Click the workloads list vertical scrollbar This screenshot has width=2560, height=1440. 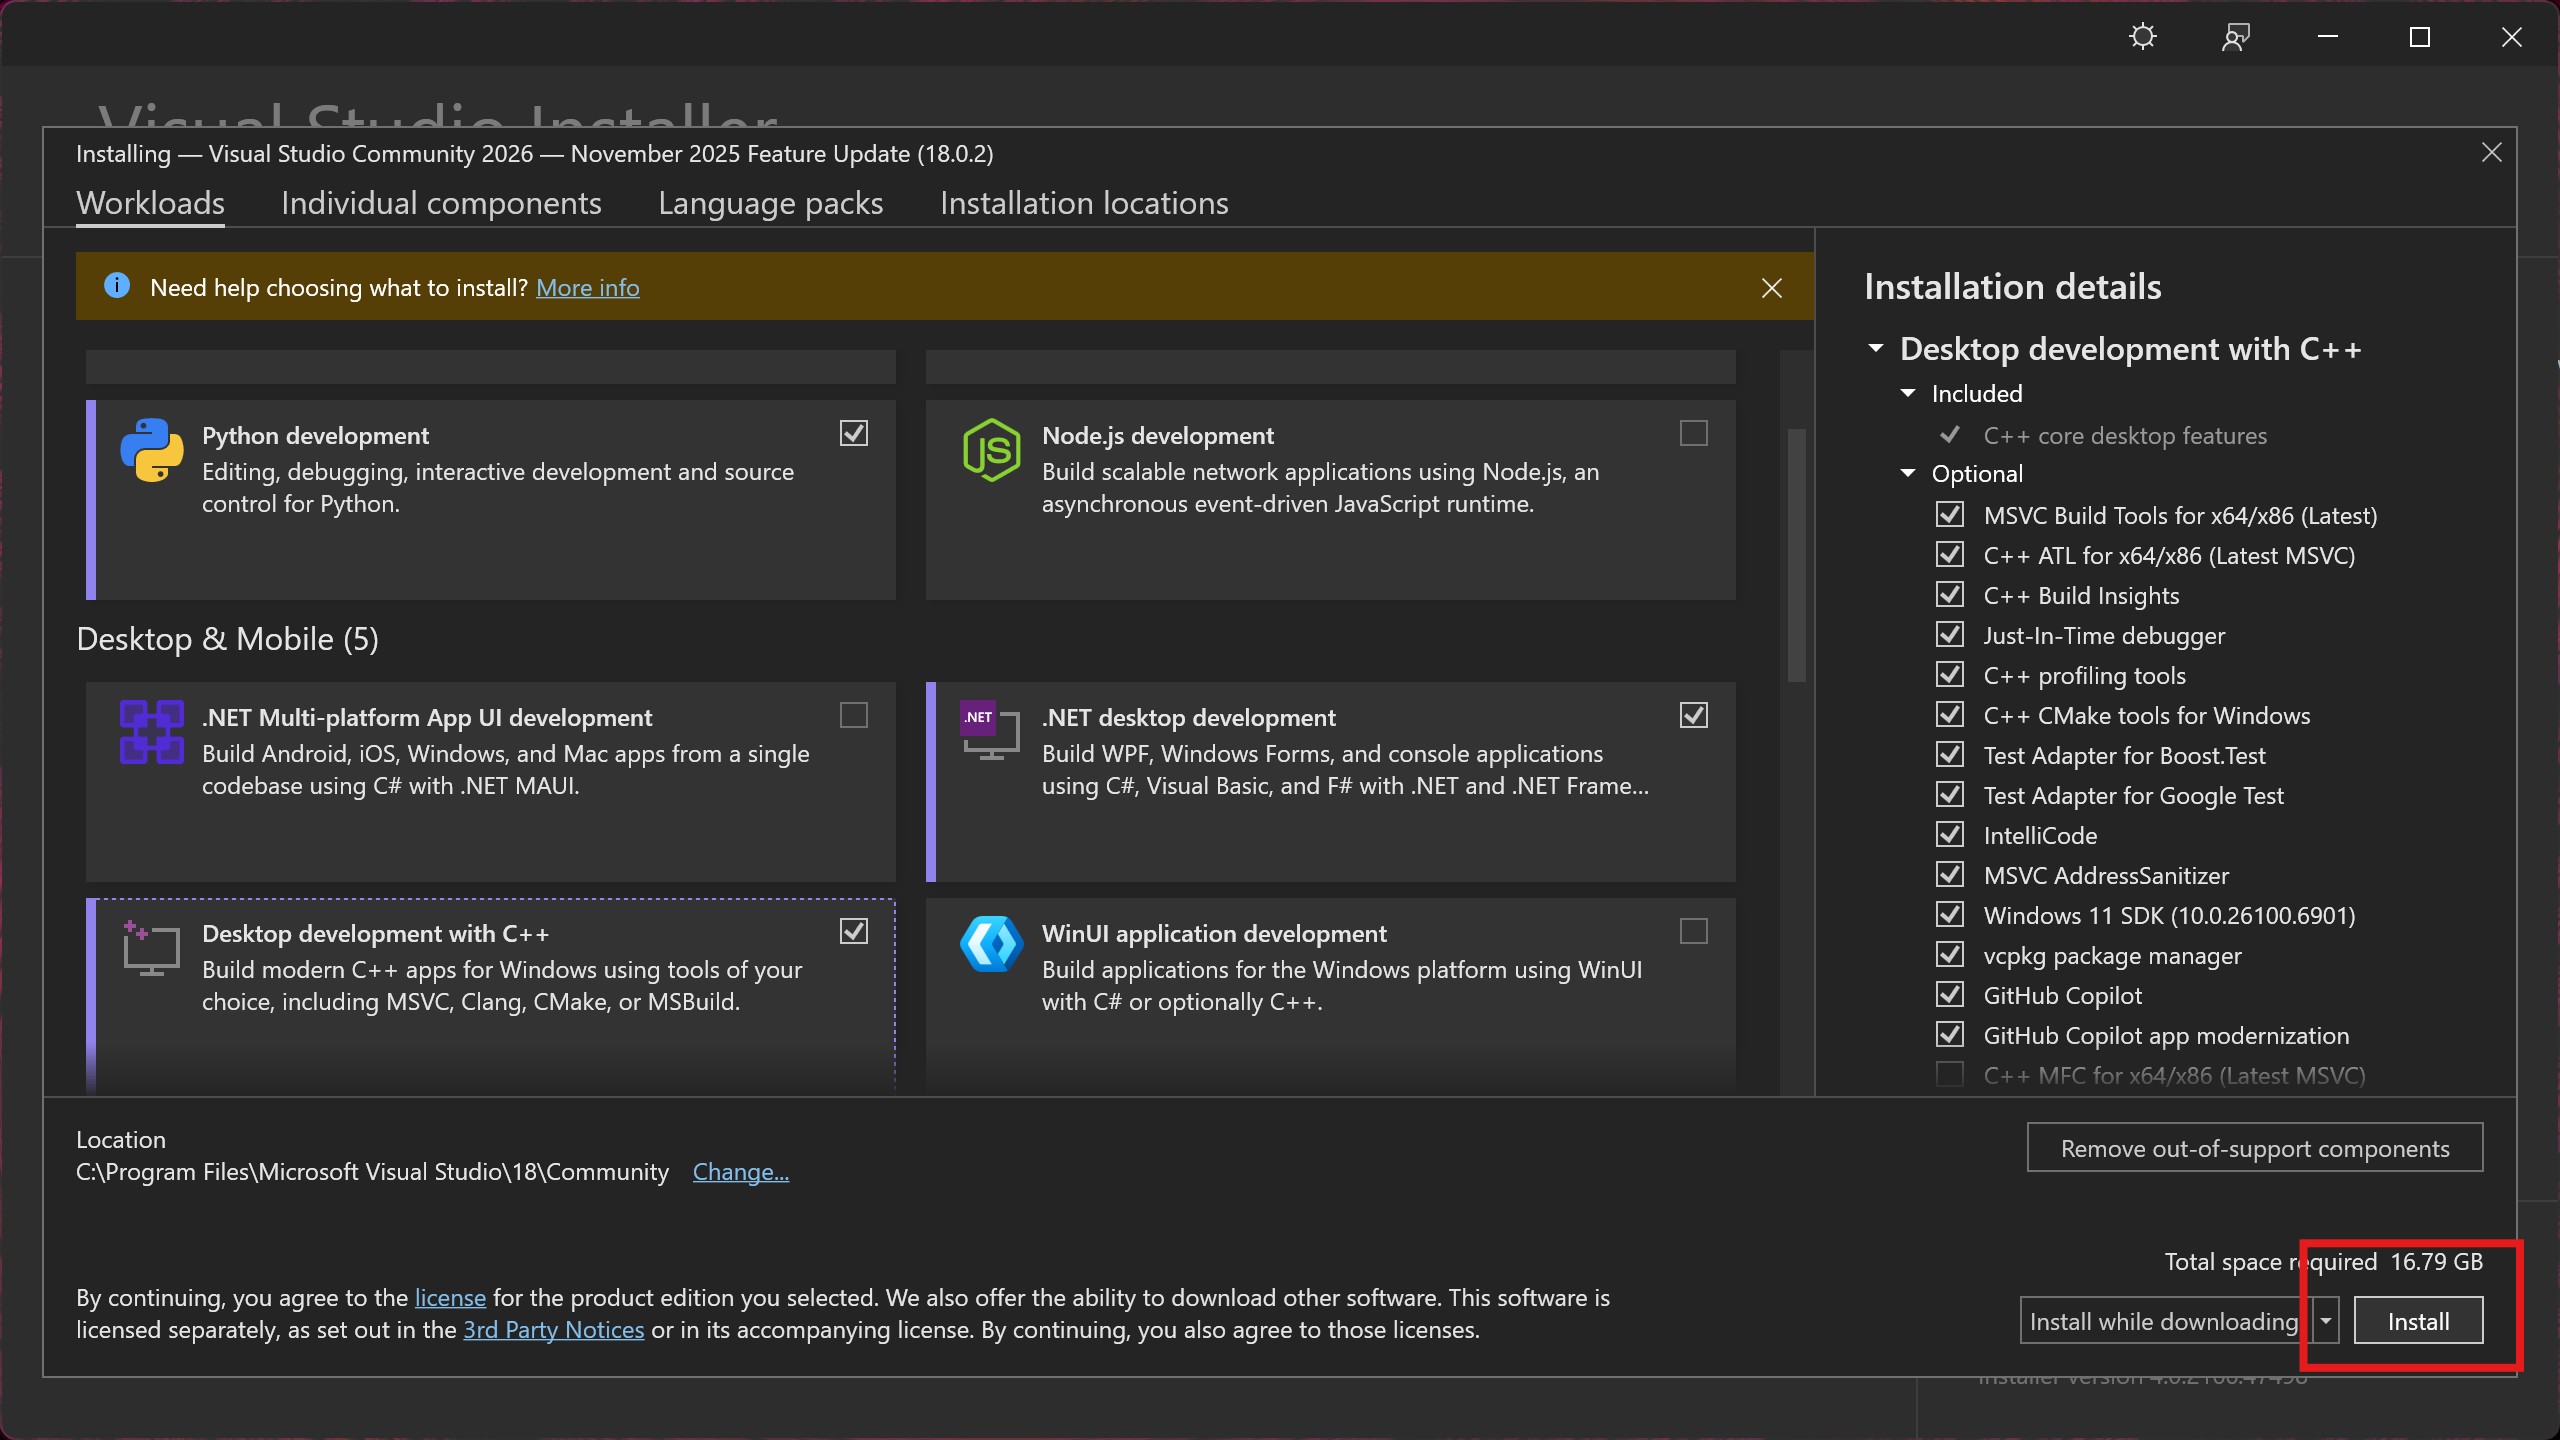point(1796,556)
